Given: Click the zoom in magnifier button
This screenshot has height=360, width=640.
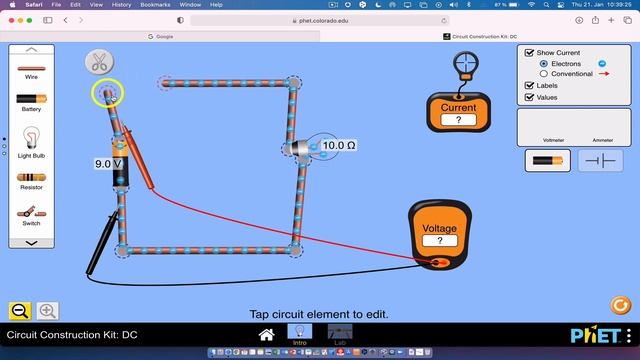Looking at the screenshot, I should pos(47,311).
